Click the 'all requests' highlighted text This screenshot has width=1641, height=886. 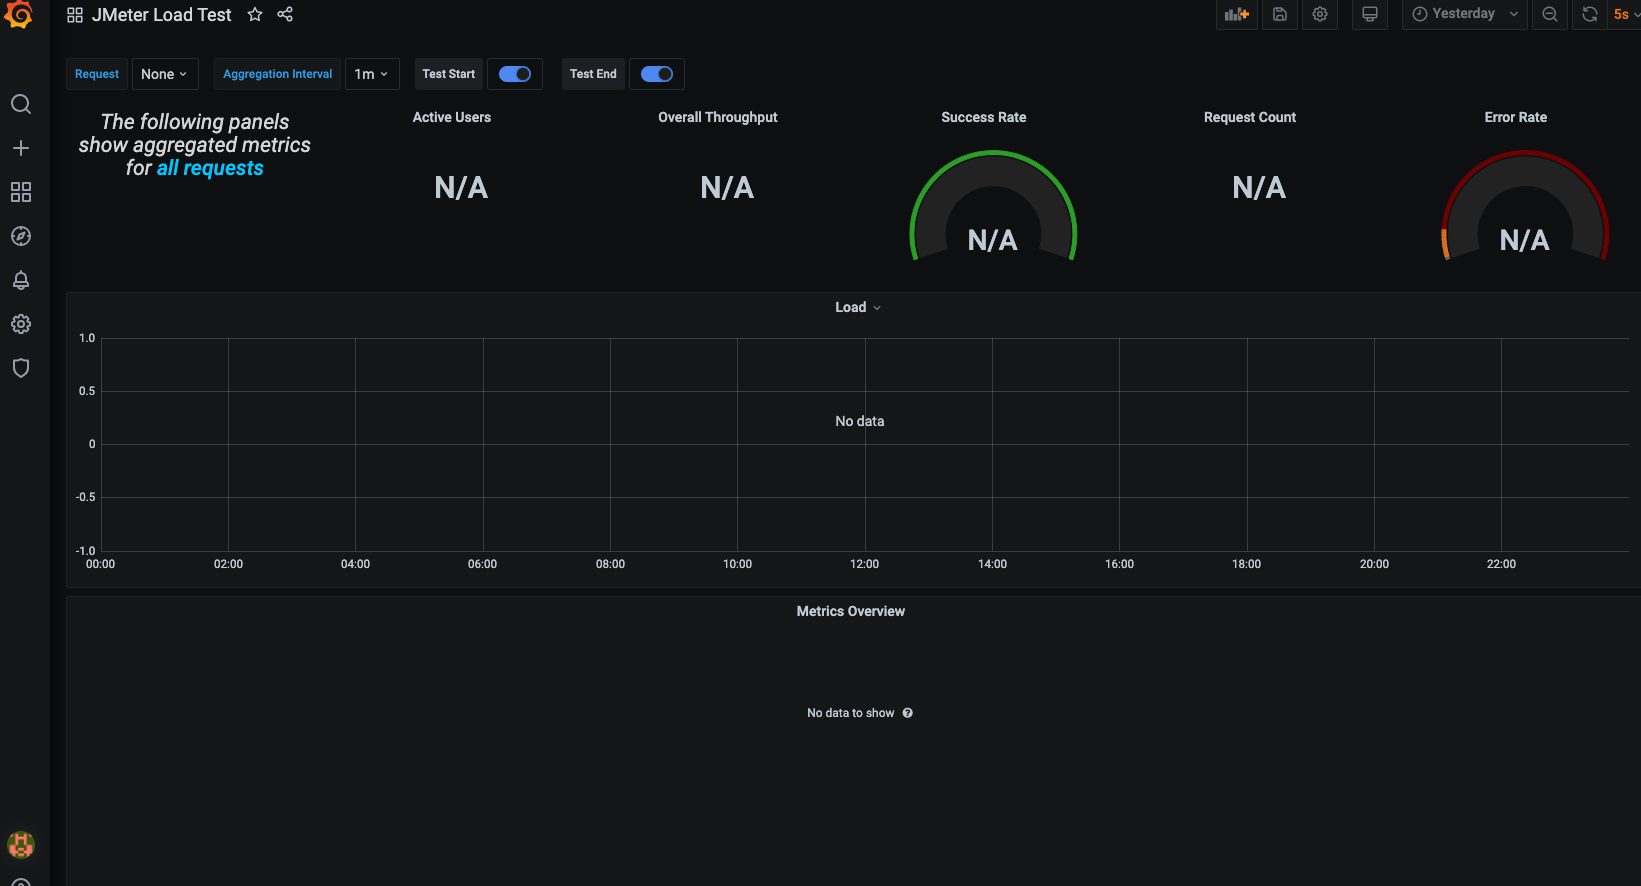click(210, 168)
